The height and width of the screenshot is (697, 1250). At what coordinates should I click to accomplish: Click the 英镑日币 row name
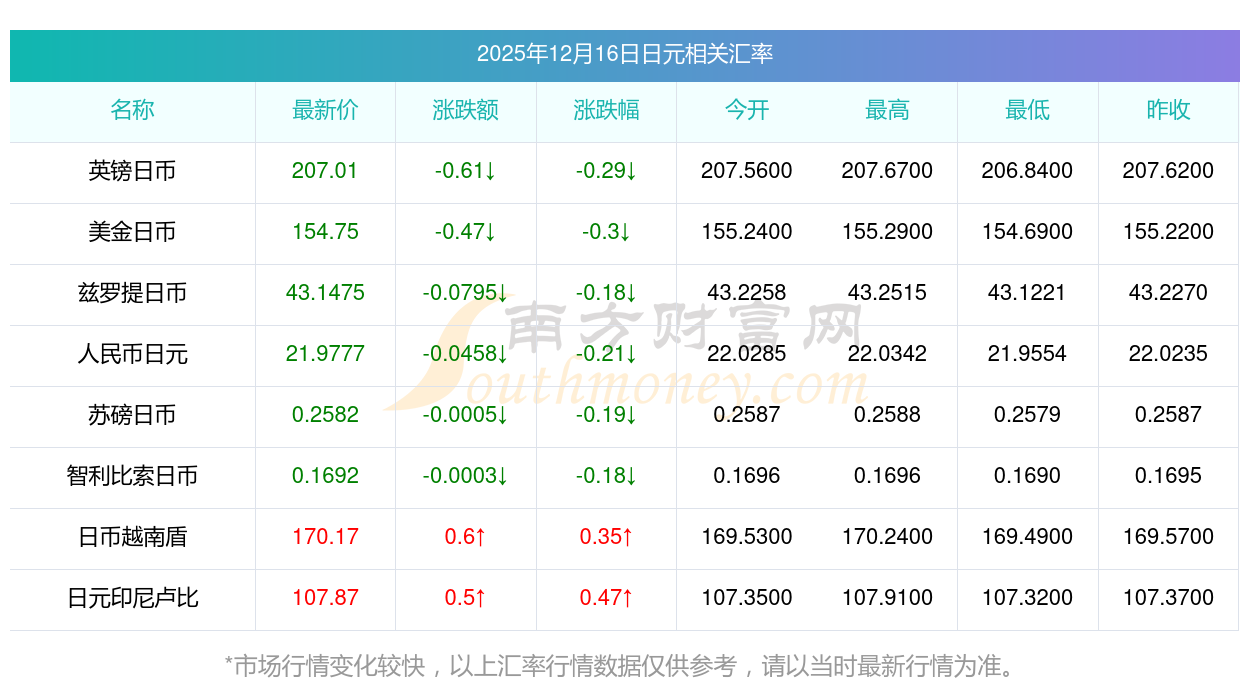coord(132,171)
